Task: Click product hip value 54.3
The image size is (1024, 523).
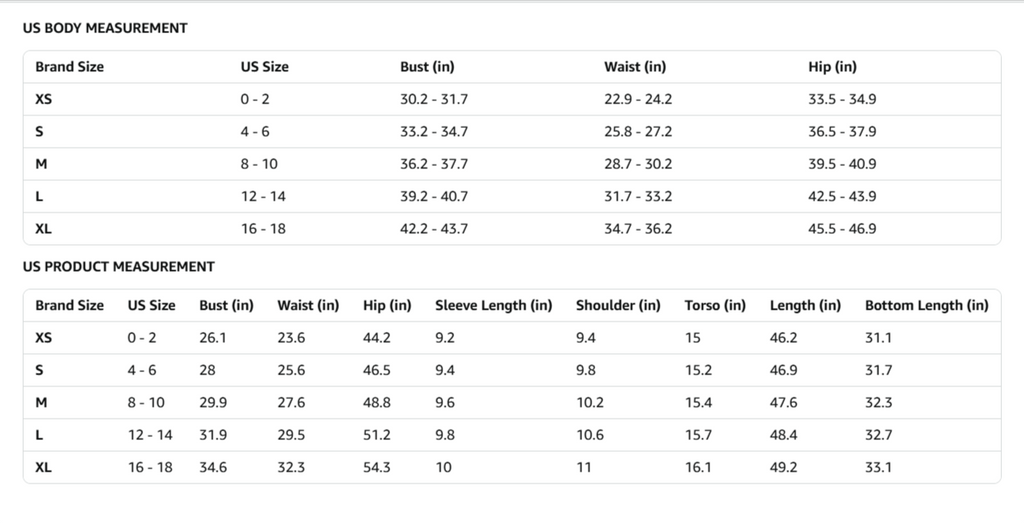Action: click(377, 467)
